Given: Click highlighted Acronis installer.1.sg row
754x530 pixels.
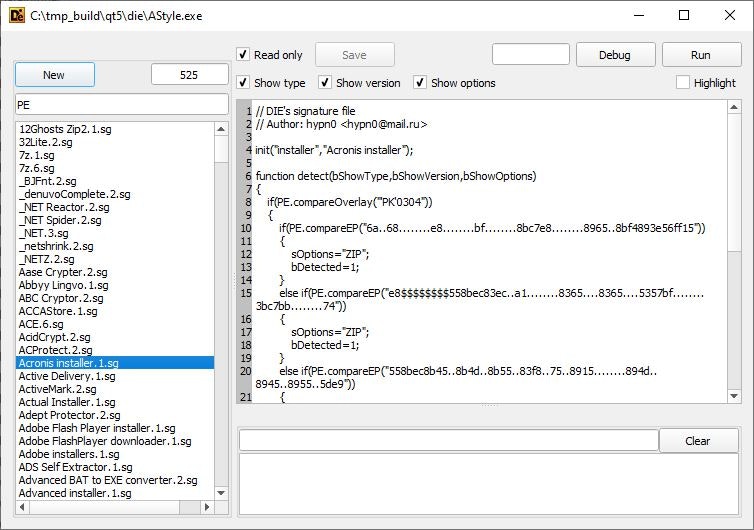Looking at the screenshot, I should (115, 363).
